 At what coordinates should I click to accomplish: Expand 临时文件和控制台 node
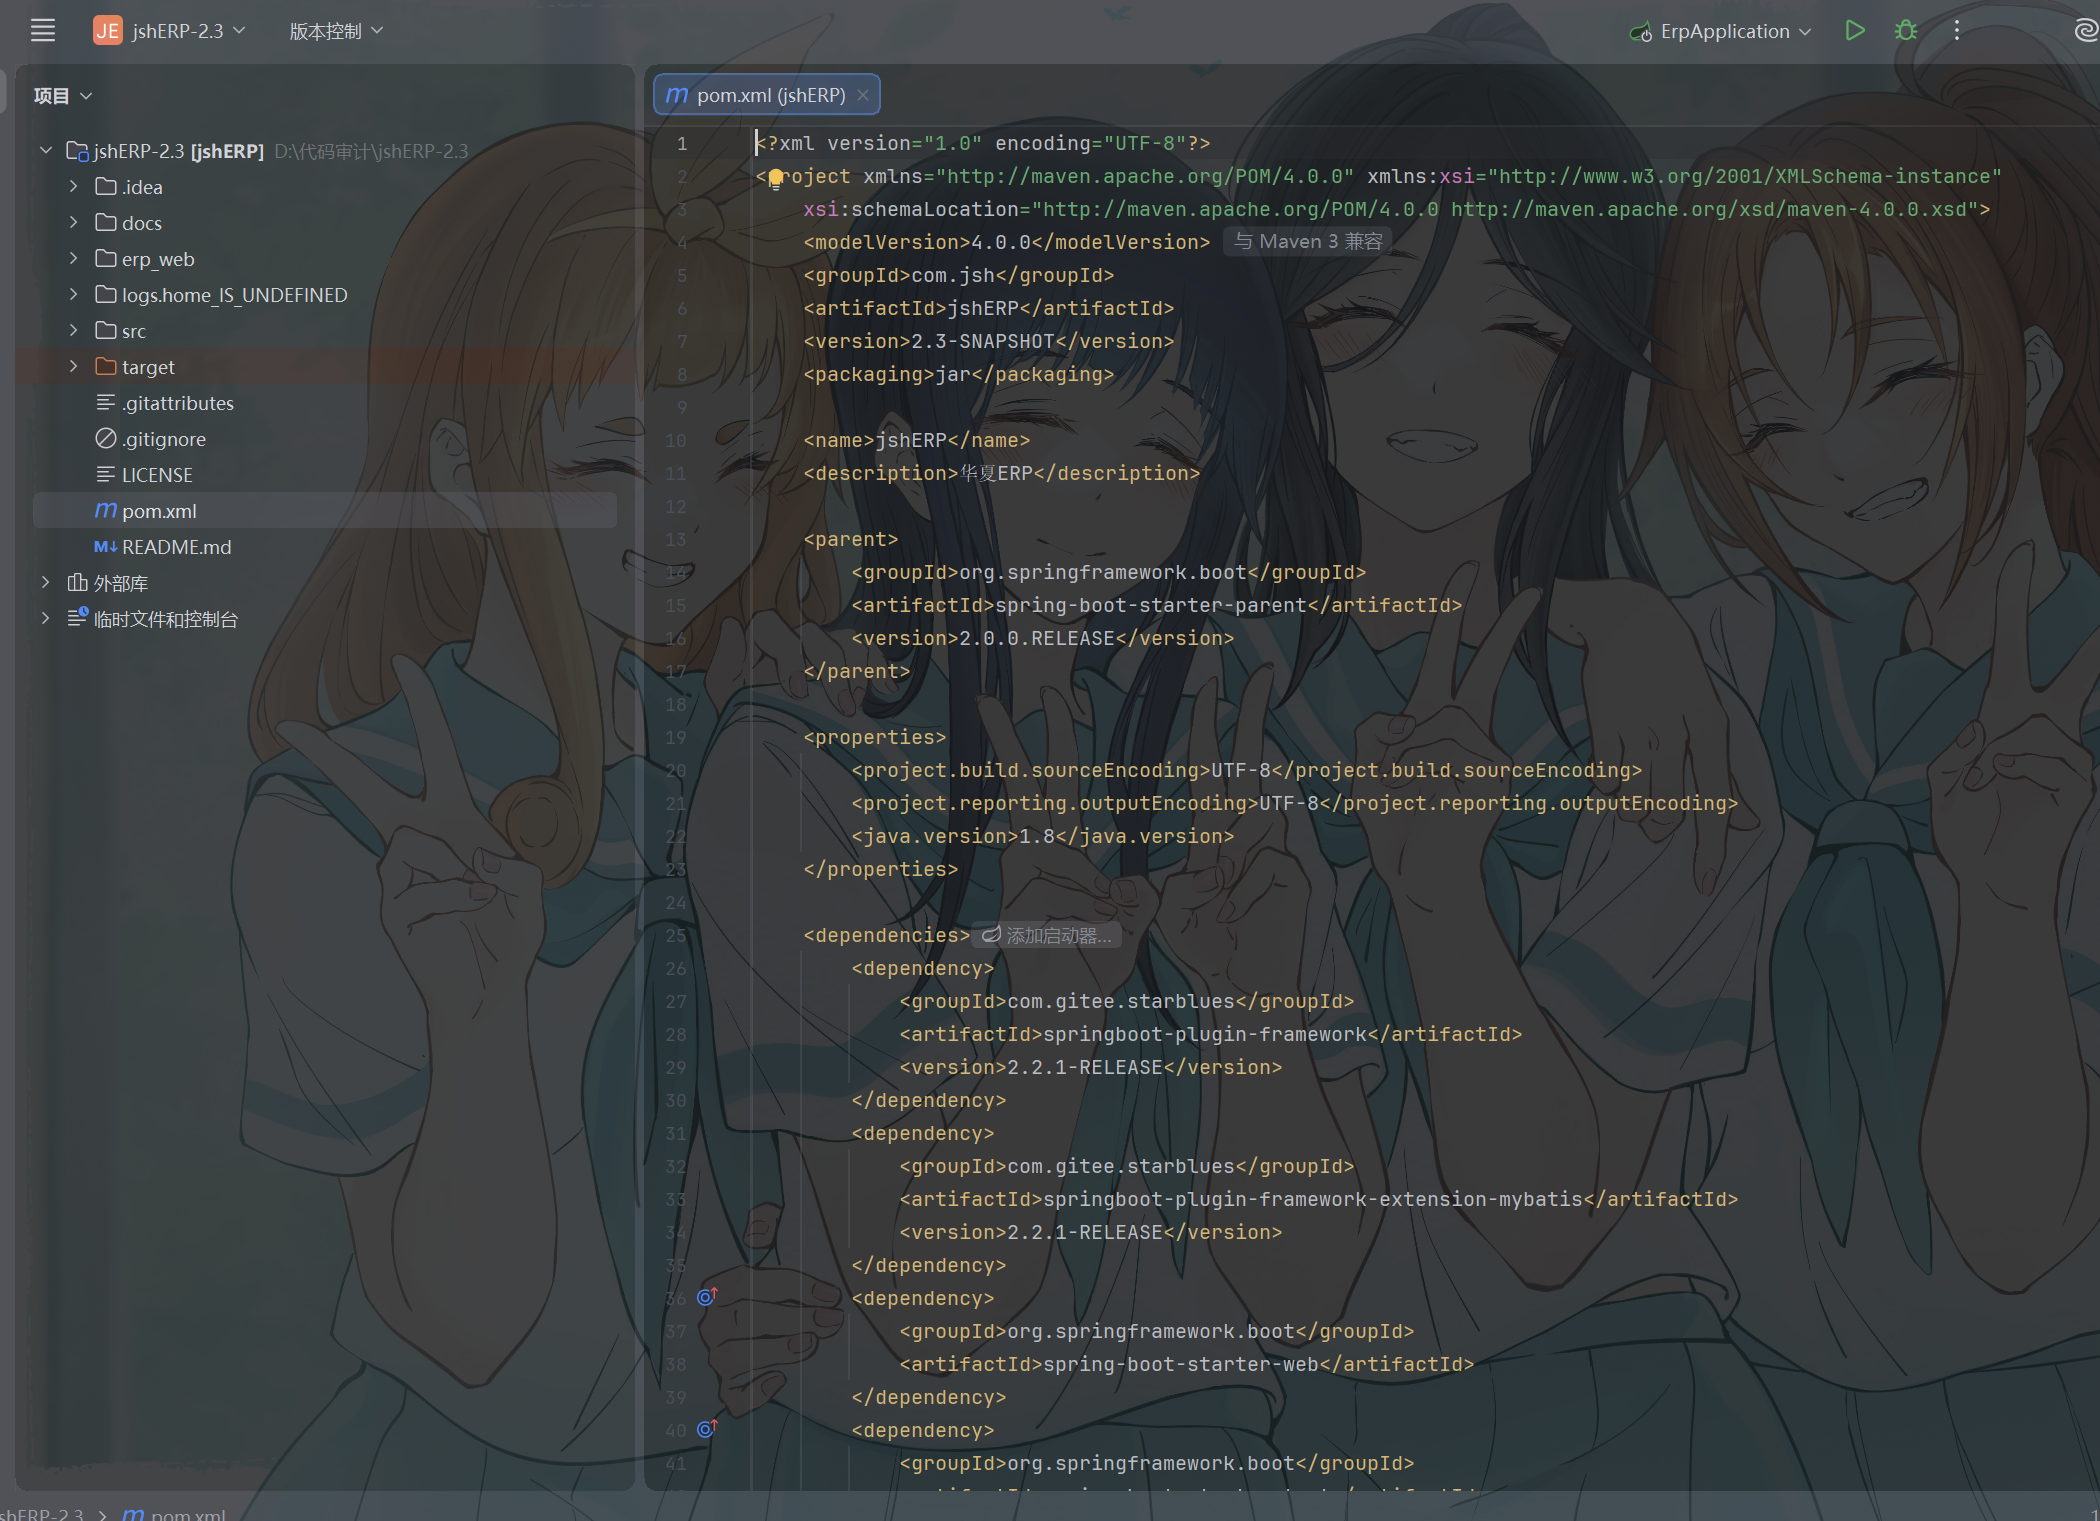45,618
